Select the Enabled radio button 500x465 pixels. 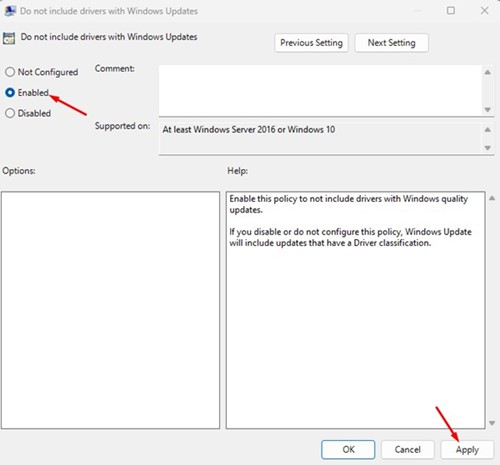click(x=10, y=93)
